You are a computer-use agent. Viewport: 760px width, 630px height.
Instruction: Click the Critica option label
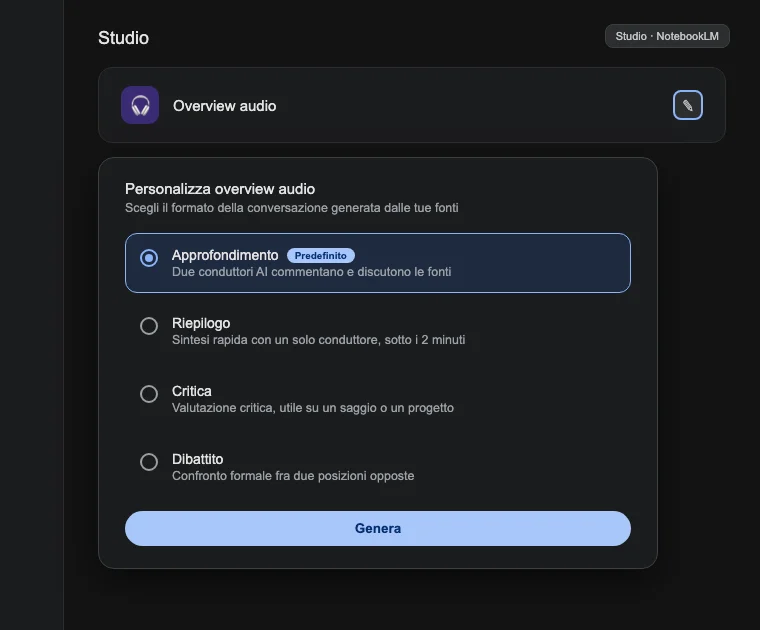coord(191,391)
